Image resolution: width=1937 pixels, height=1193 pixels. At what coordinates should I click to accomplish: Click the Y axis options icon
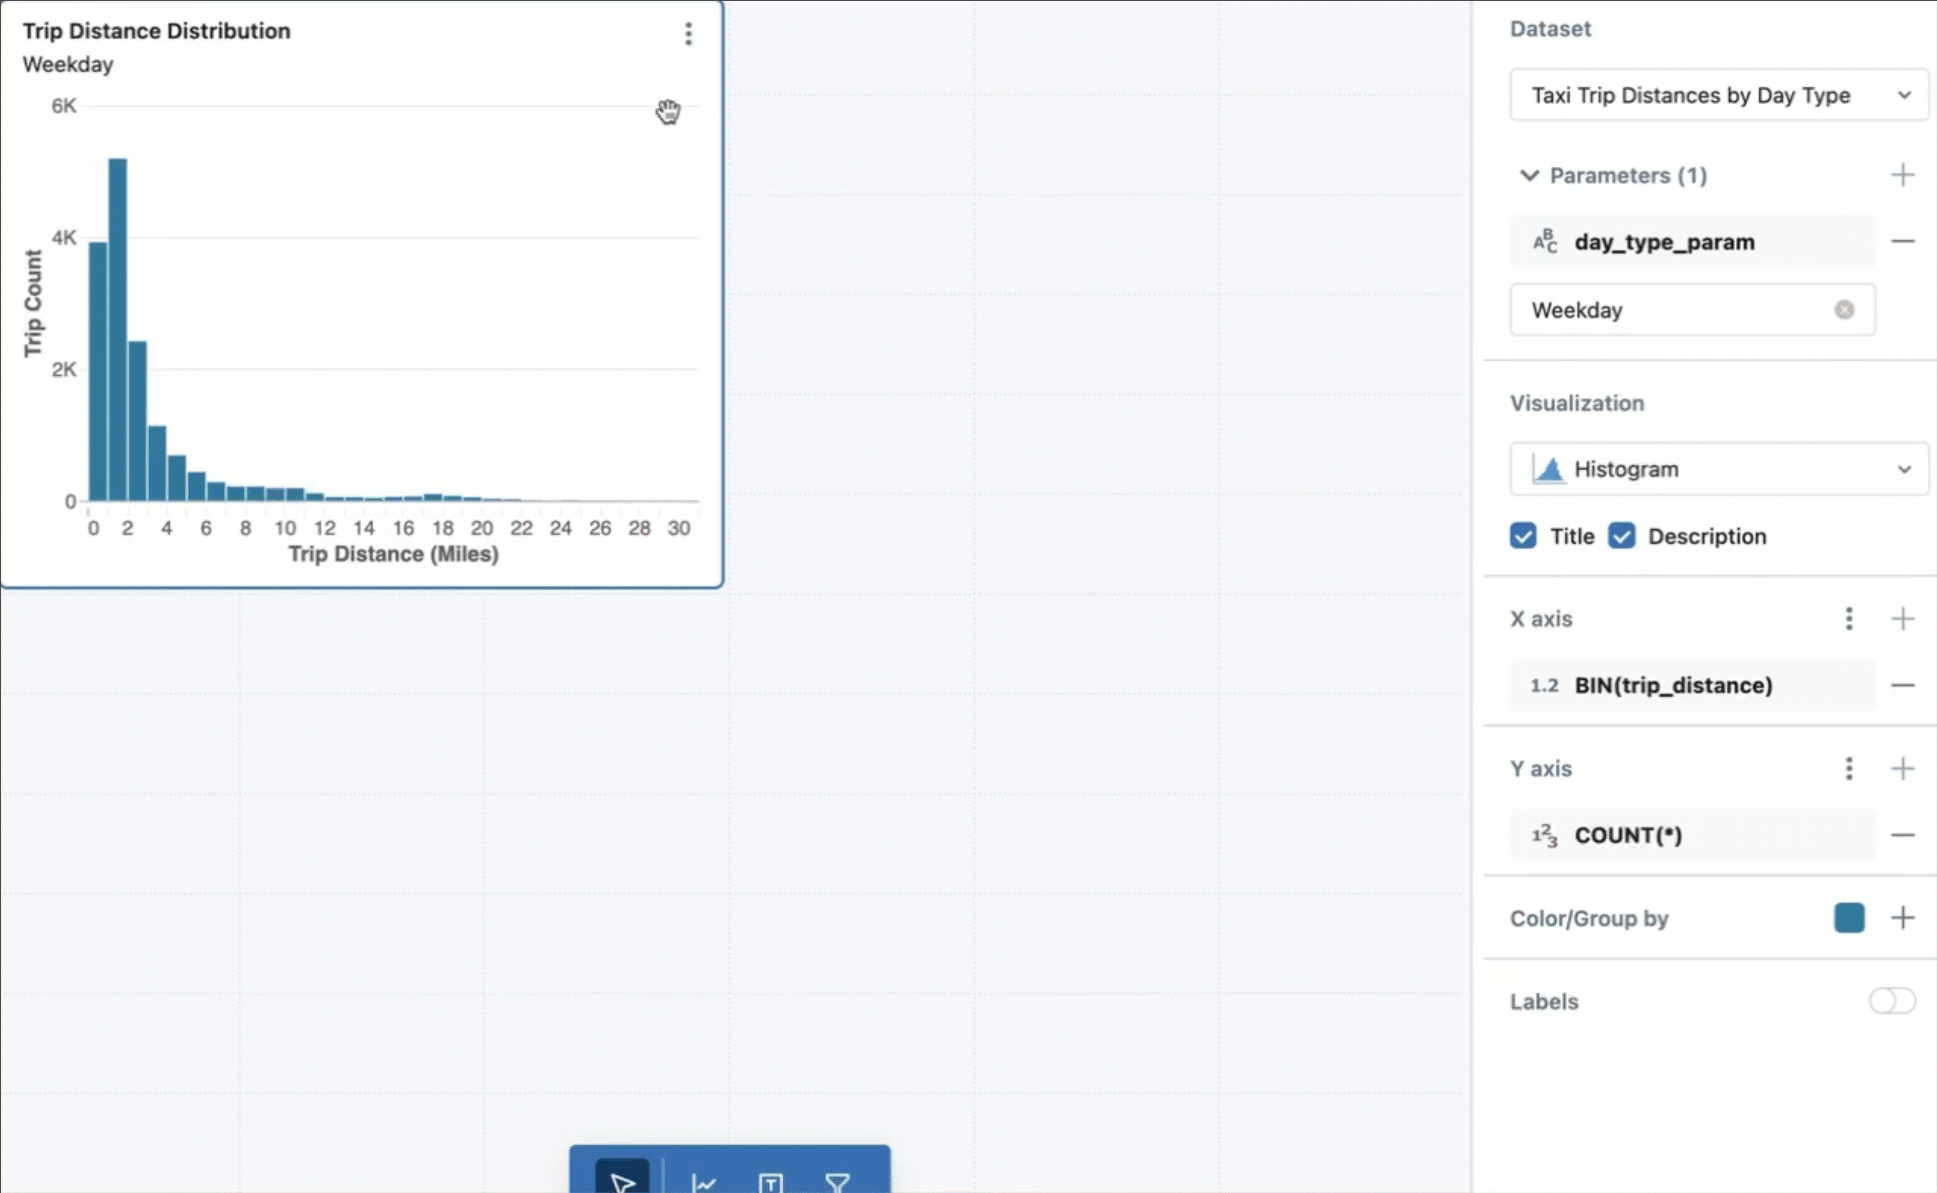[1848, 768]
